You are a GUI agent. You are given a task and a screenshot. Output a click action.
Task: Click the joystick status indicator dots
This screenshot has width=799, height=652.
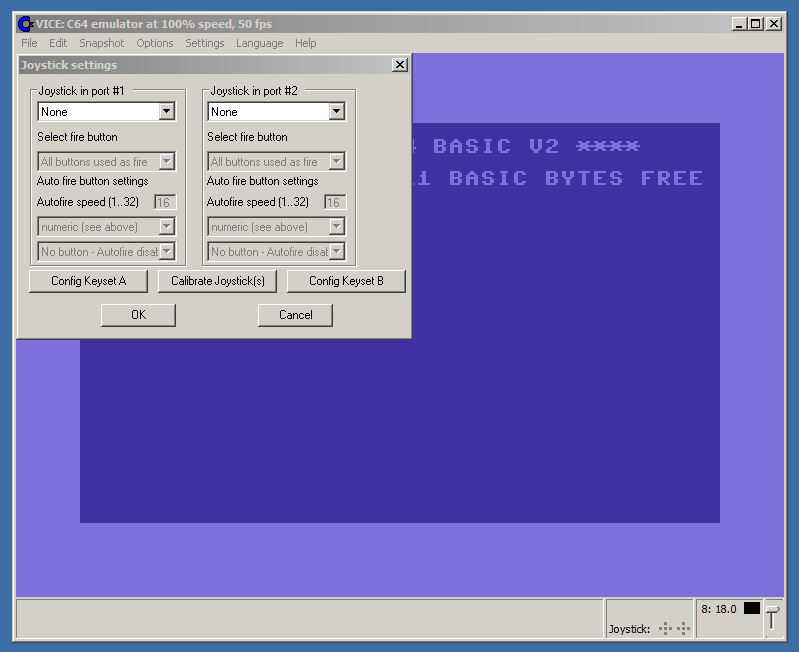pyautogui.click(x=675, y=628)
